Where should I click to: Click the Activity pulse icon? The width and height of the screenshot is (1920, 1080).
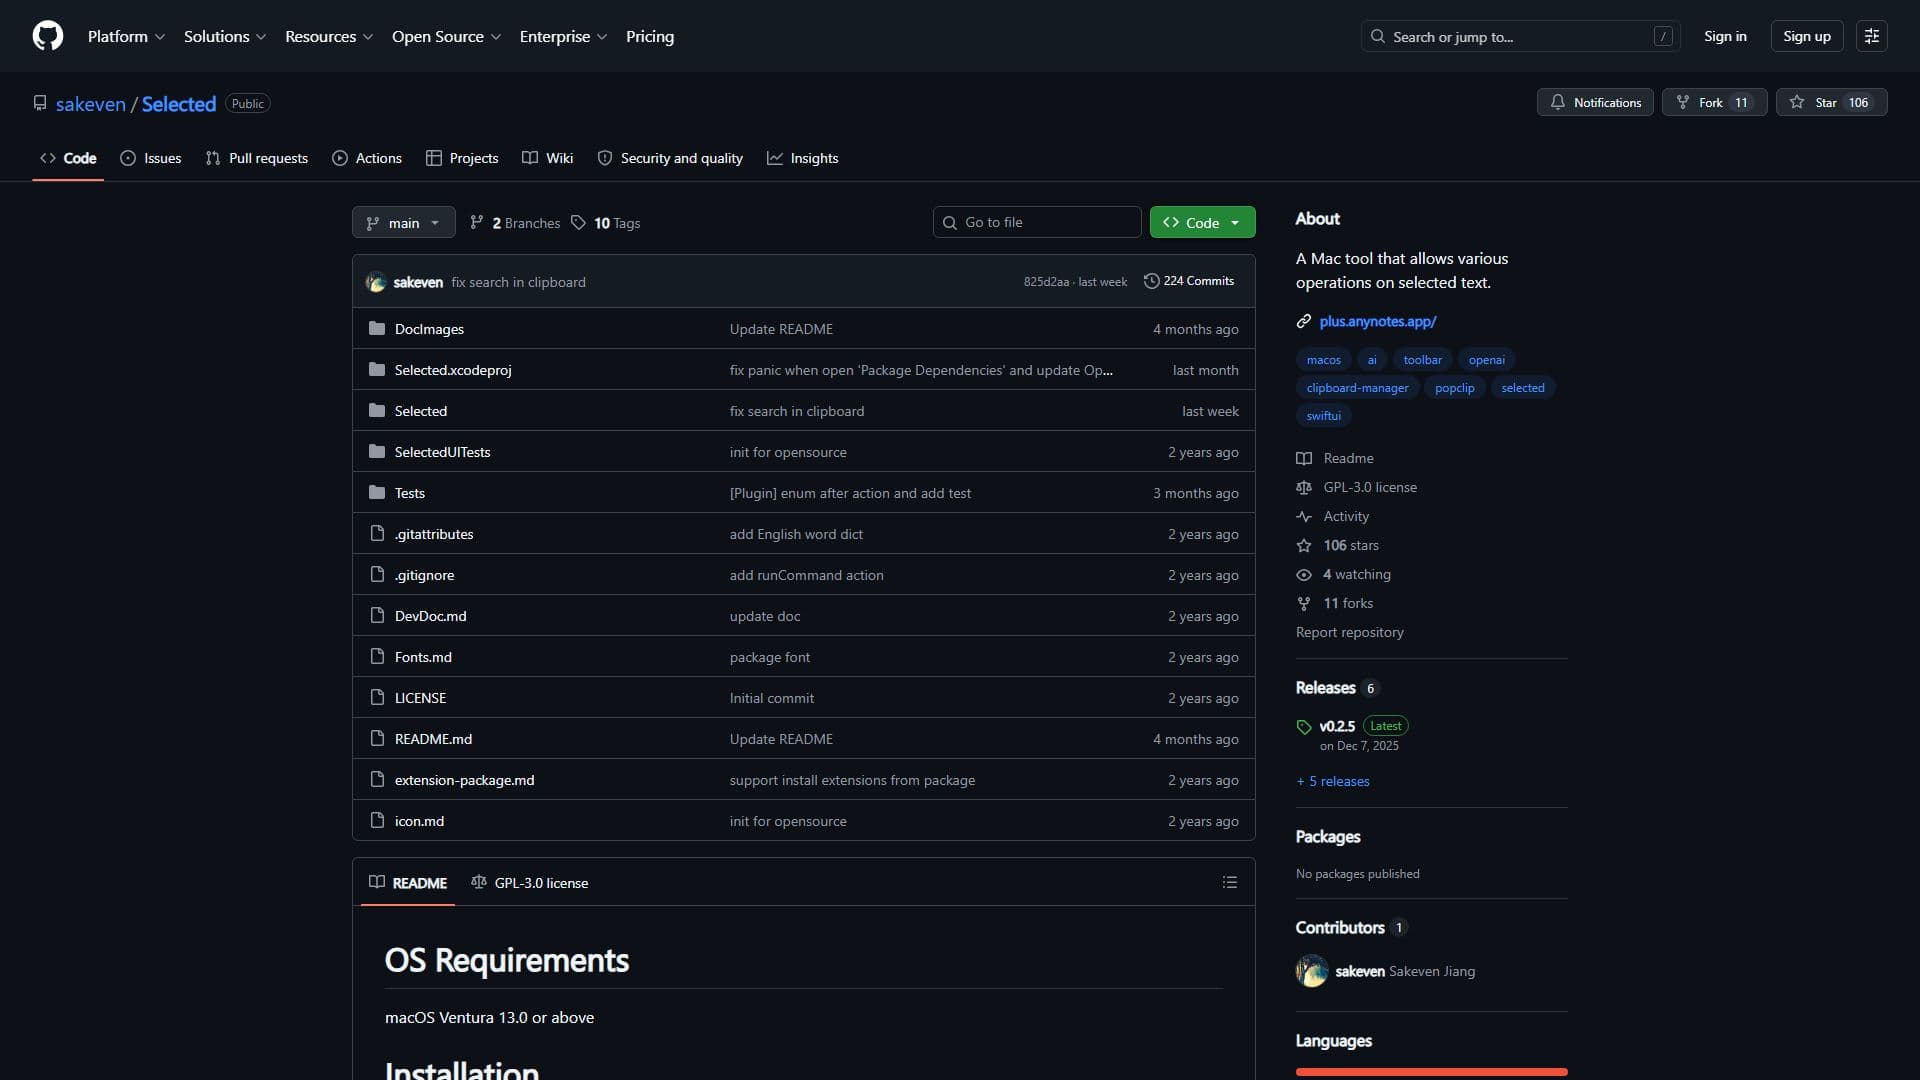tap(1304, 516)
